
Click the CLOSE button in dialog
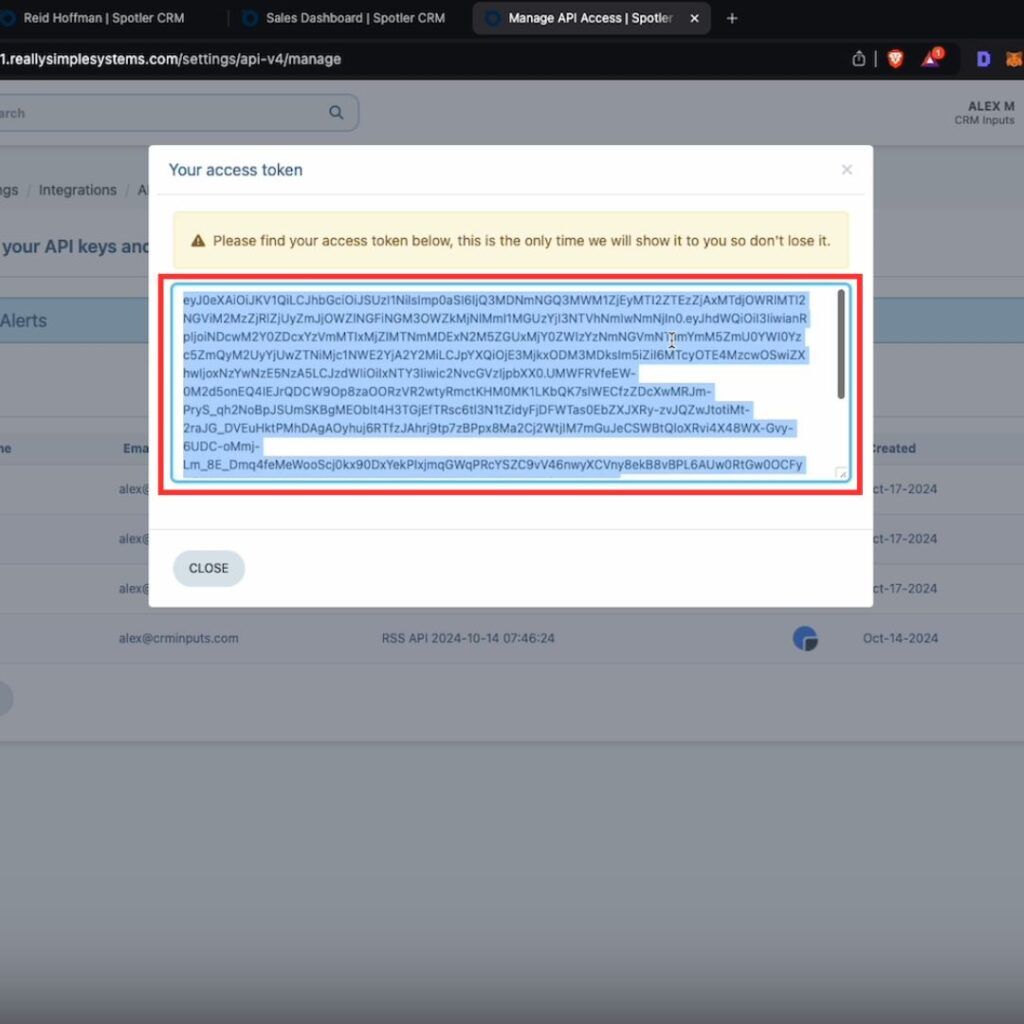point(209,568)
